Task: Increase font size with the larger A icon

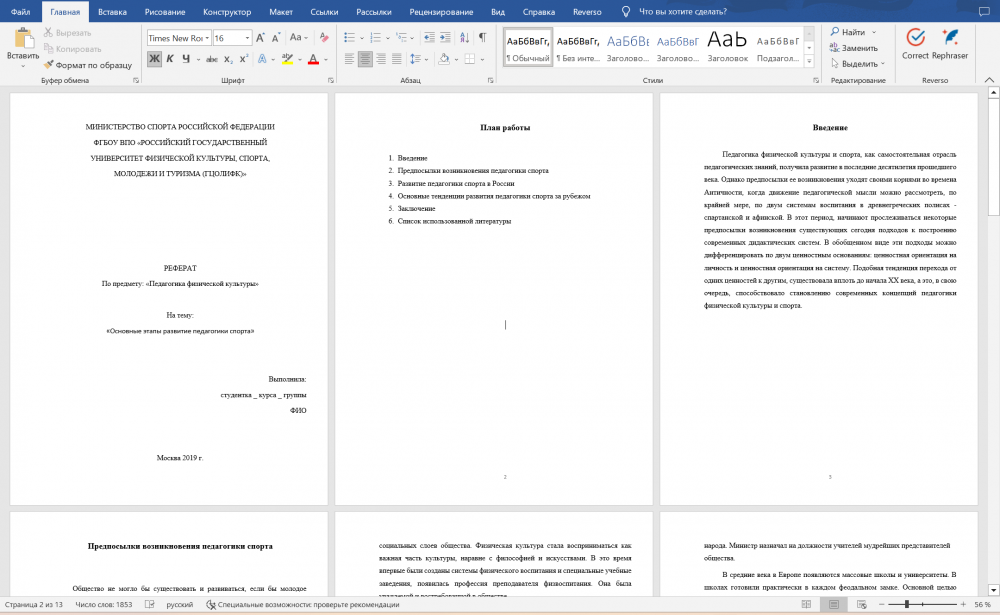Action: tap(260, 38)
